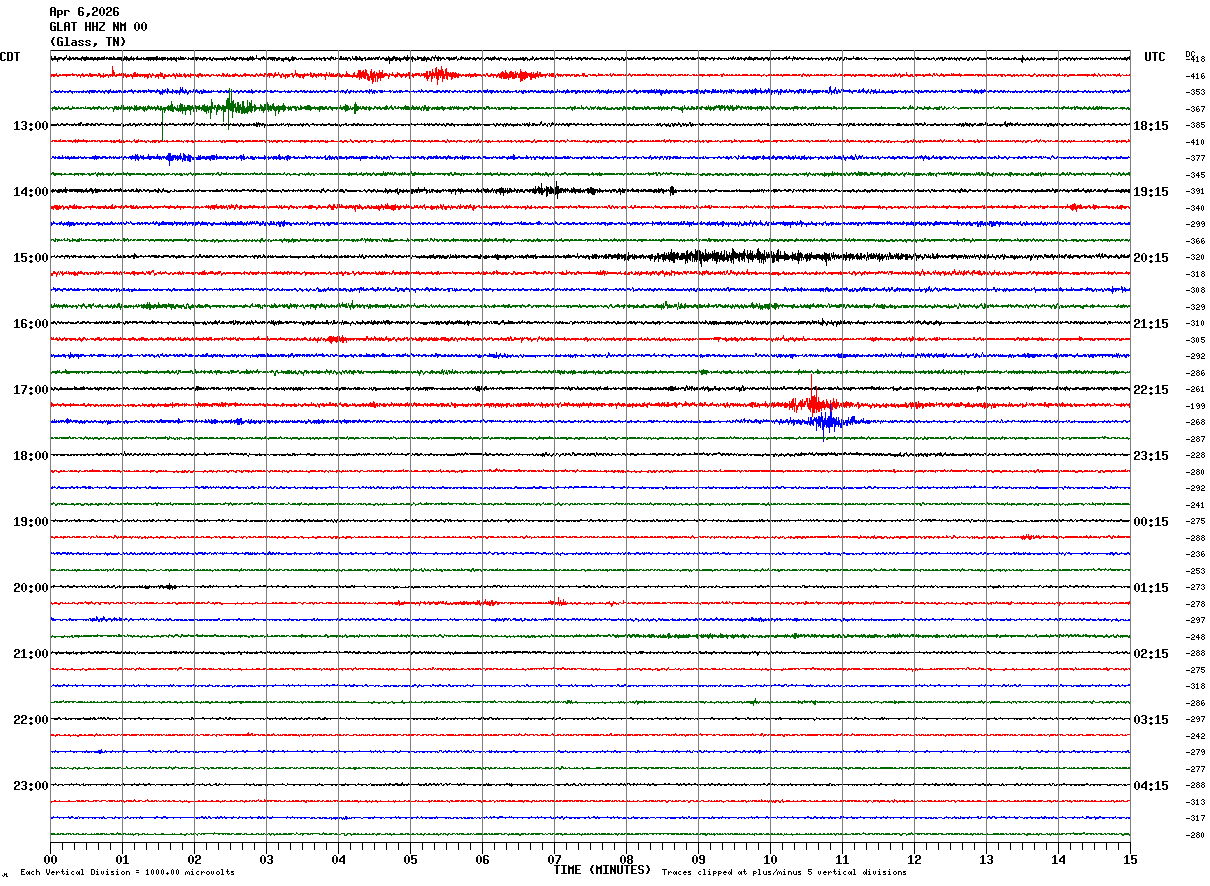Viewport: 1210px width, 886px height.
Task: Click minute tick label 07 on the axis
Action: [x=554, y=859]
